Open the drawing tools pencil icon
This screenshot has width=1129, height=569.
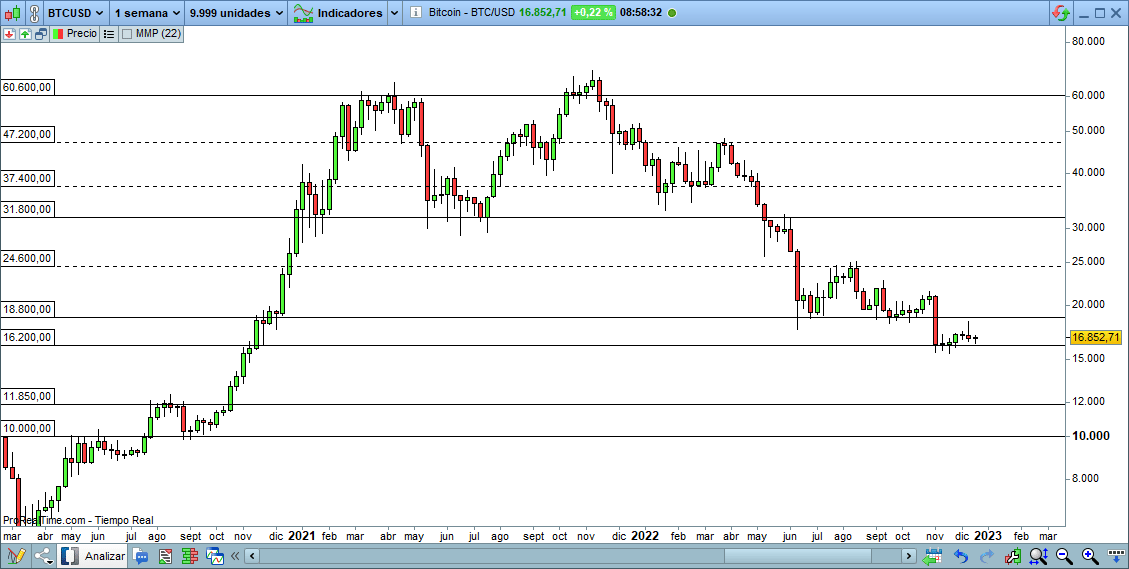point(16,555)
